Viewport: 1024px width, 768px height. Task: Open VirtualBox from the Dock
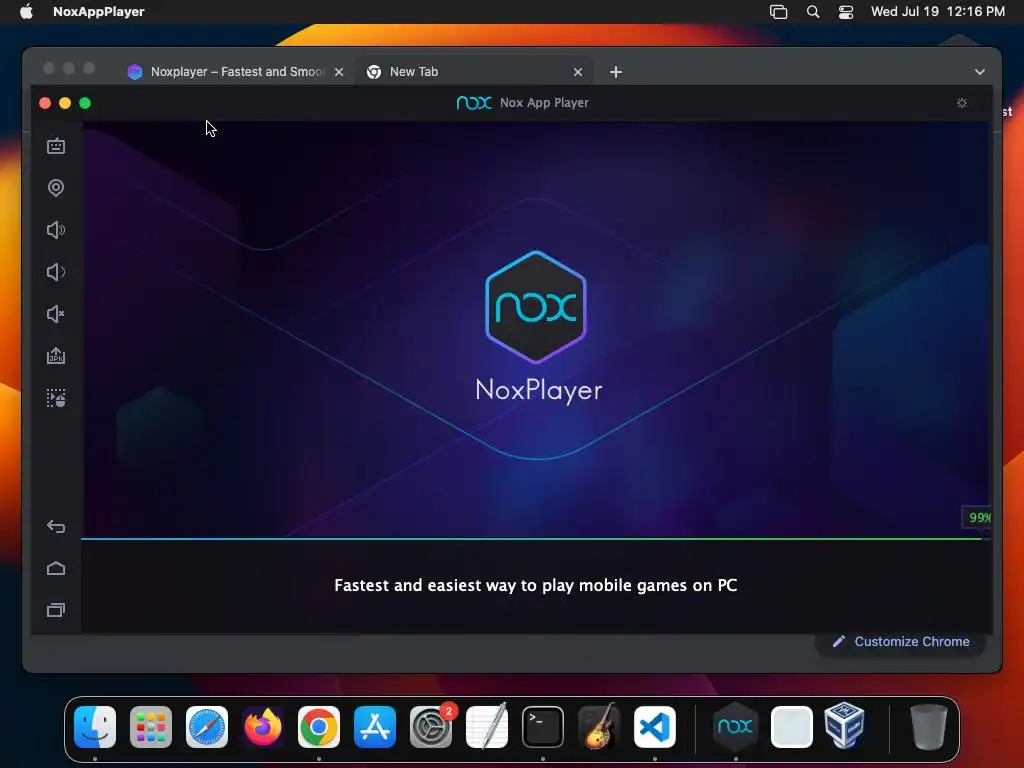pos(844,725)
